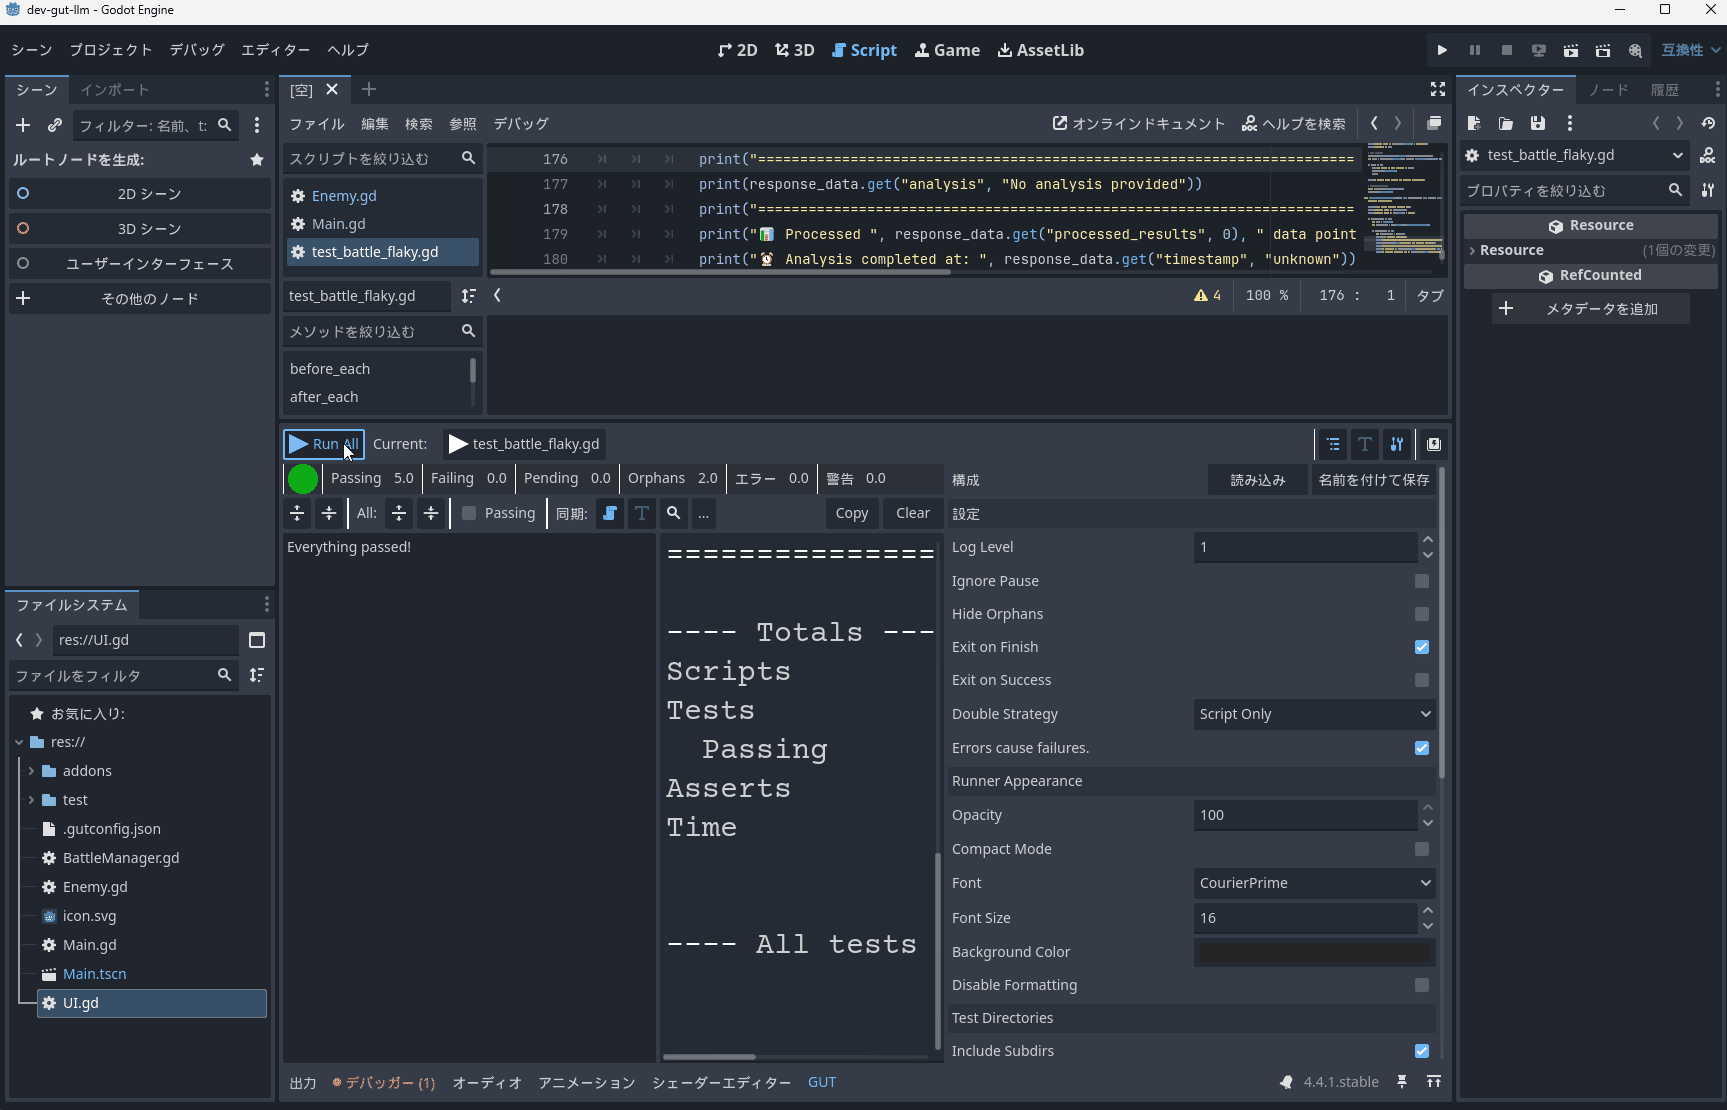Create new resource in Inspector
This screenshot has height=1110, width=1727.
tap(1474, 123)
